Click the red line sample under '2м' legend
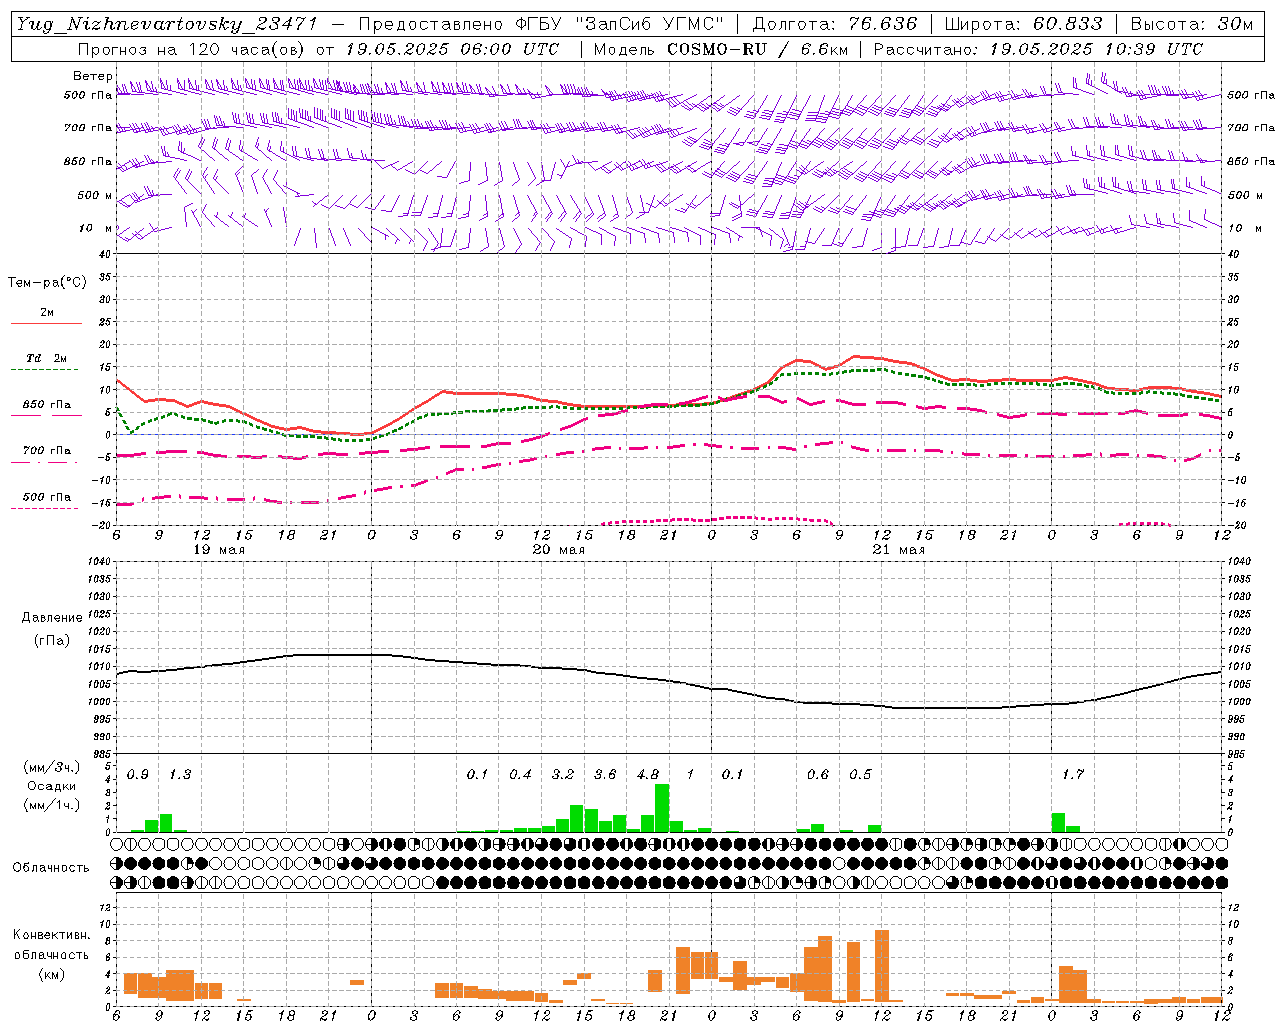 [x=46, y=324]
